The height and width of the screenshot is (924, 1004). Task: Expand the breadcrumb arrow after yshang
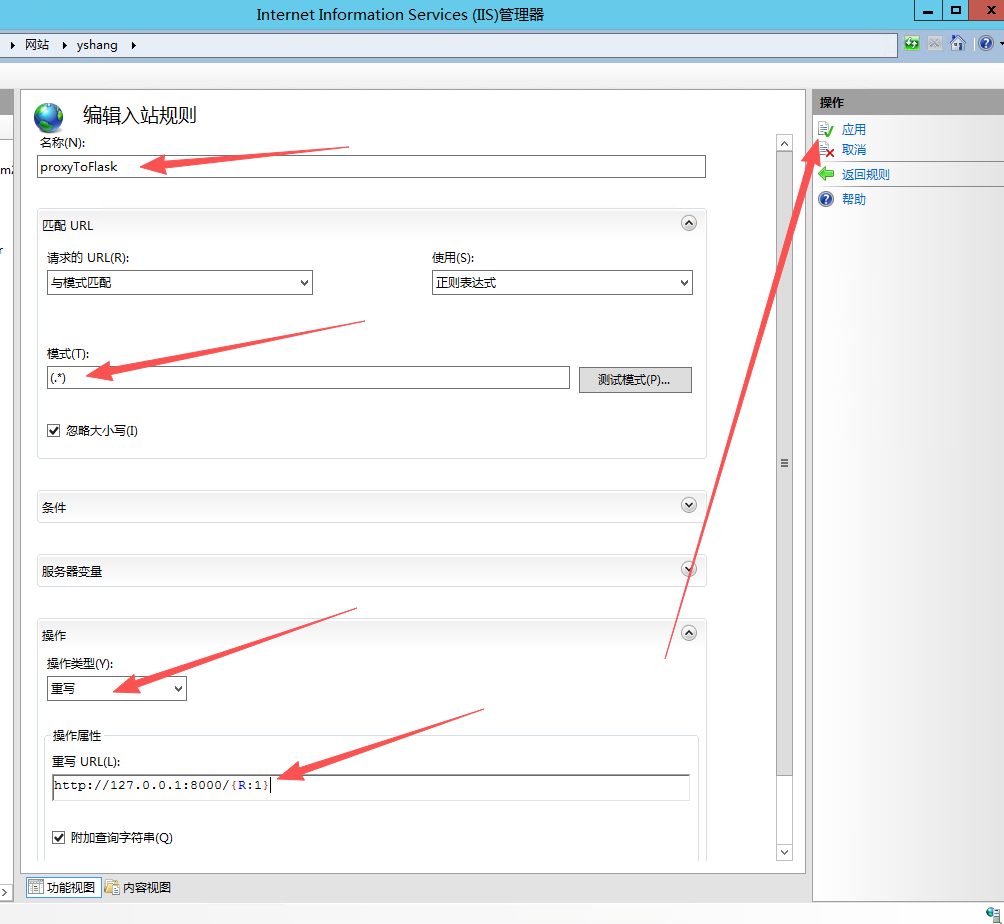[x=133, y=45]
